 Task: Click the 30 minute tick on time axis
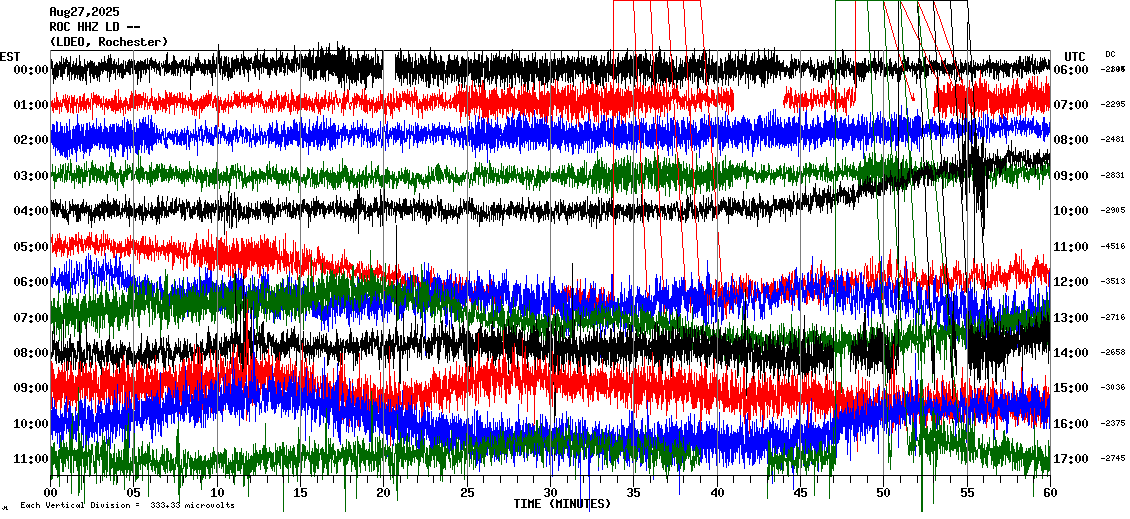[x=550, y=493]
